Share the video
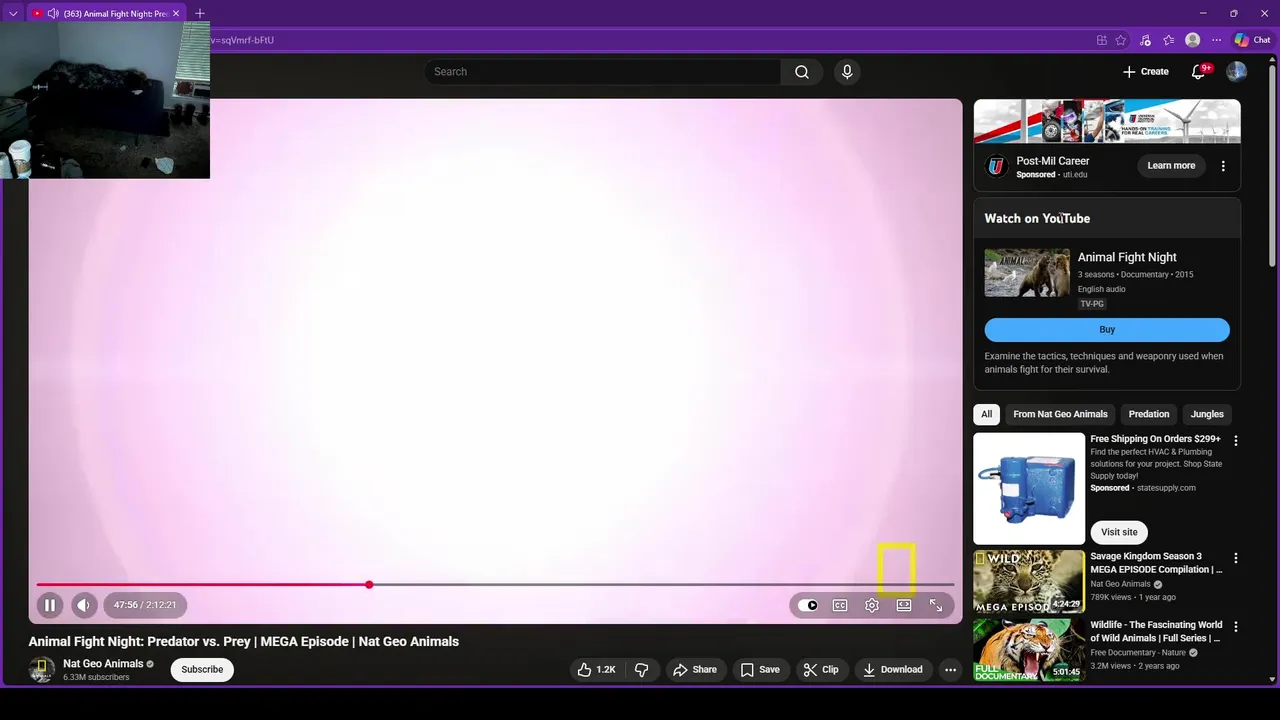1280x720 pixels. point(695,670)
